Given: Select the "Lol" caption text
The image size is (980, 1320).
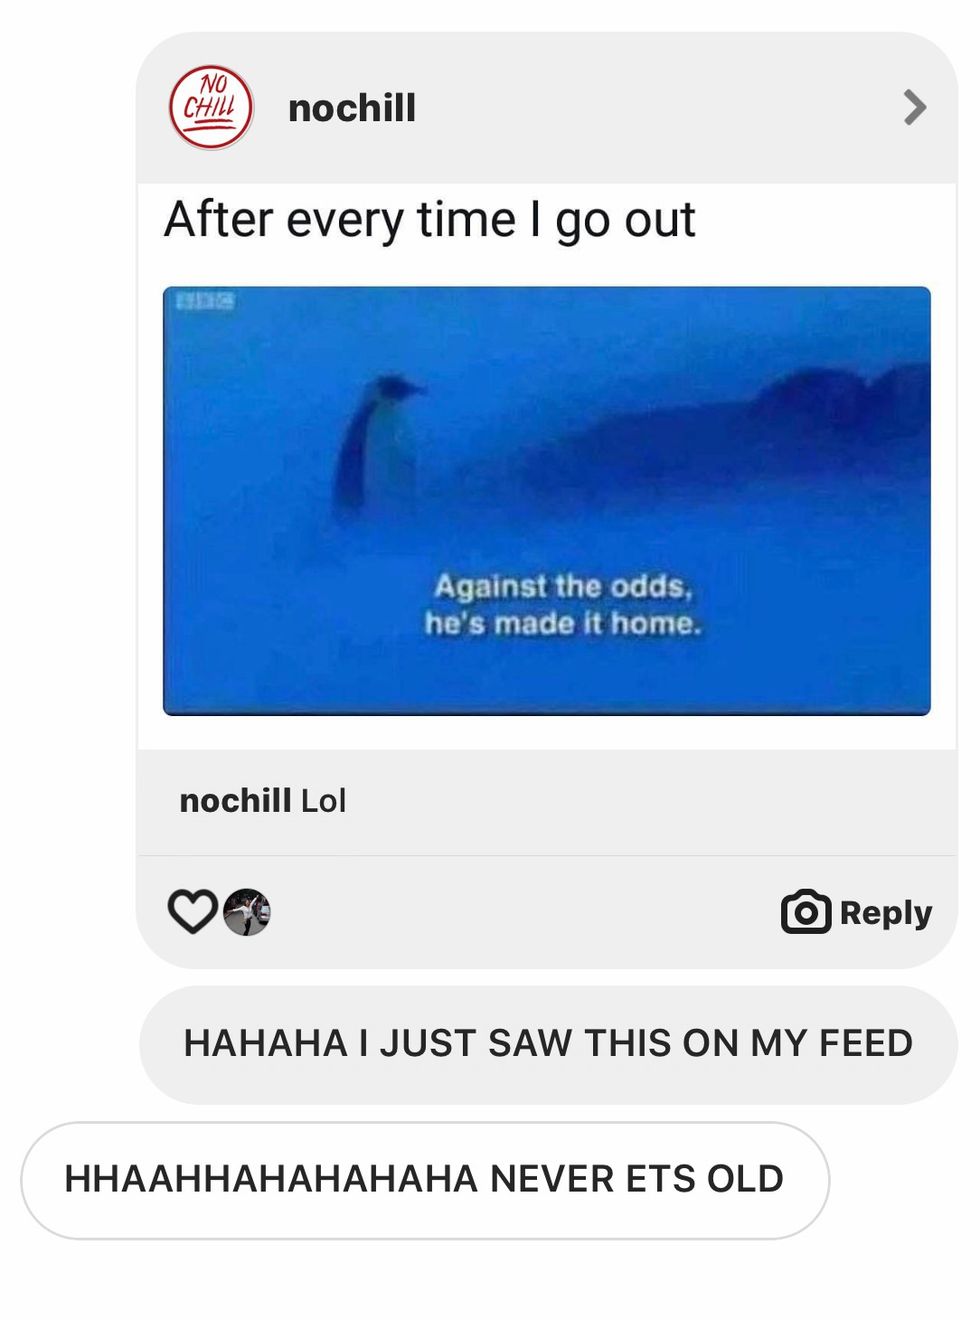Looking at the screenshot, I should pyautogui.click(x=323, y=800).
